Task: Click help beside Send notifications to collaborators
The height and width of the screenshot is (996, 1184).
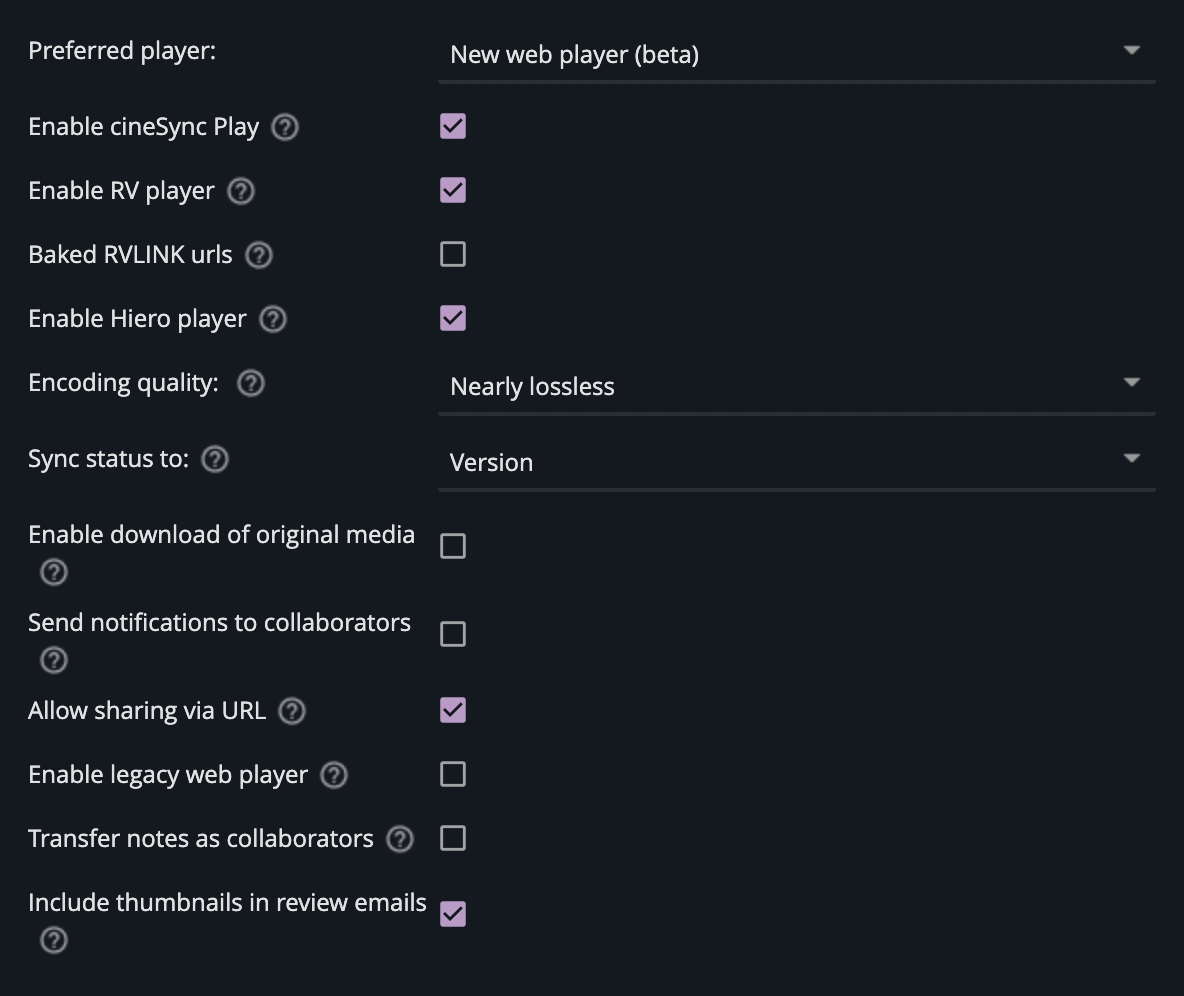Action: pyautogui.click(x=53, y=660)
